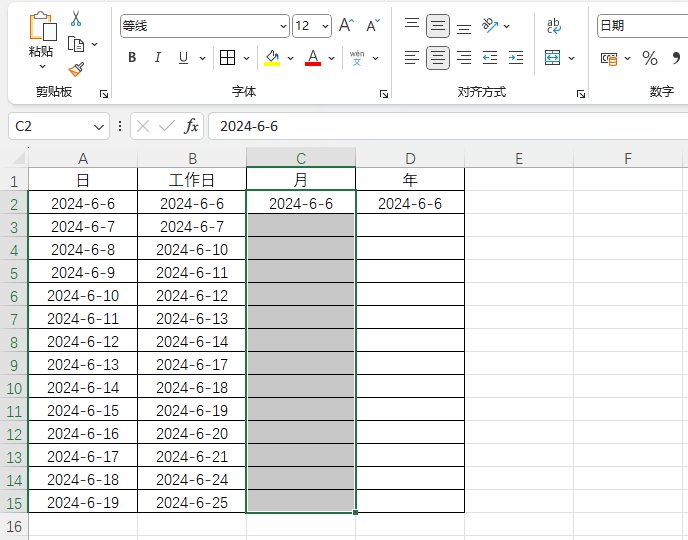688x540 pixels.
Task: Apply accounting number format icon
Action: 609,58
